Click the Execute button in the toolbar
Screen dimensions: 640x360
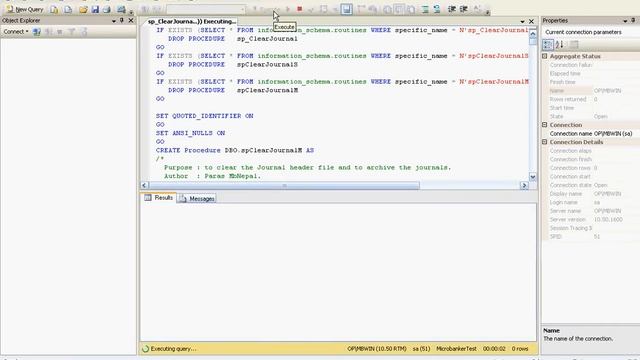267,9
